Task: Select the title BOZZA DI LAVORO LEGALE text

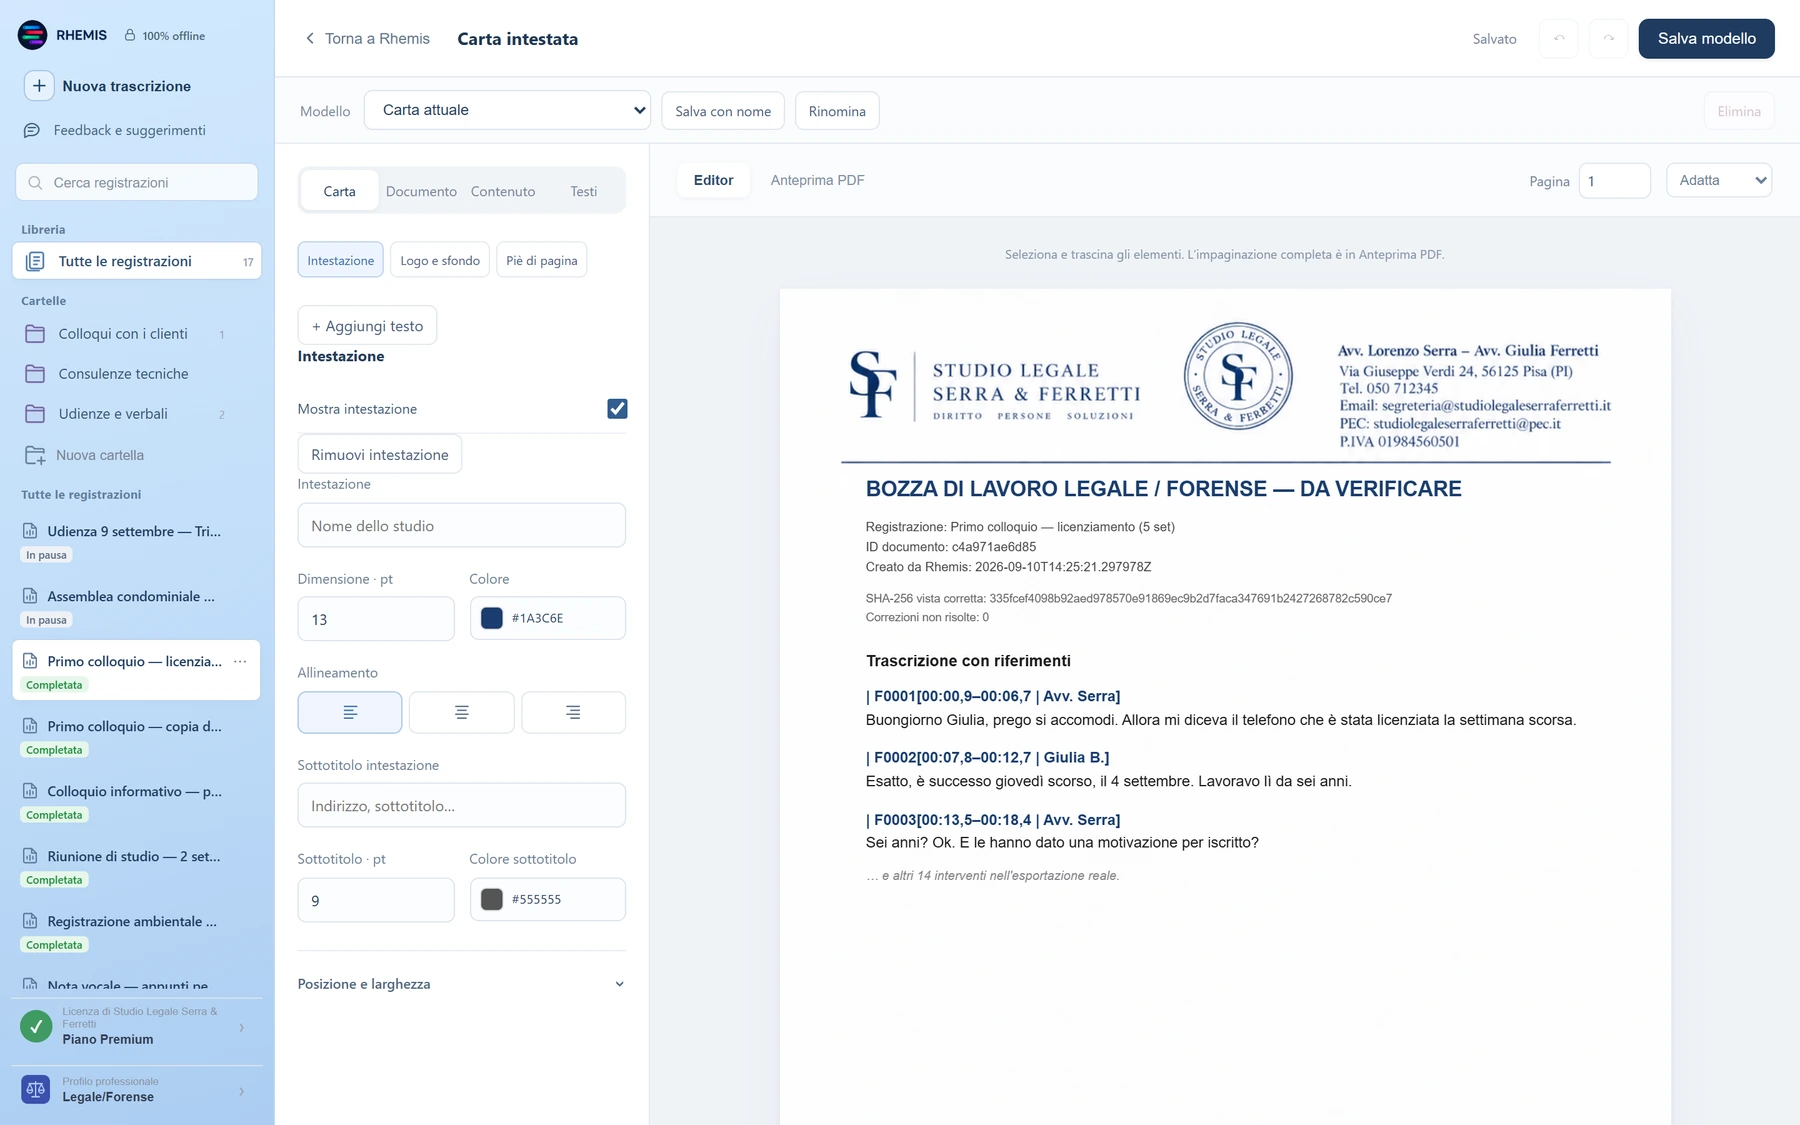Action: point(1163,489)
